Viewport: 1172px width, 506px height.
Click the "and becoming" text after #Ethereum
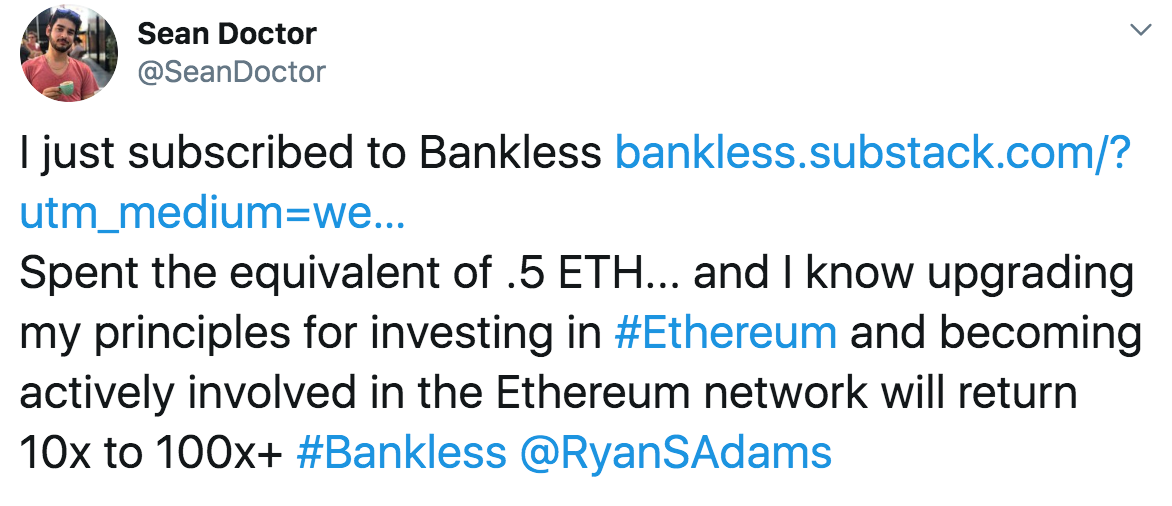(x=995, y=333)
